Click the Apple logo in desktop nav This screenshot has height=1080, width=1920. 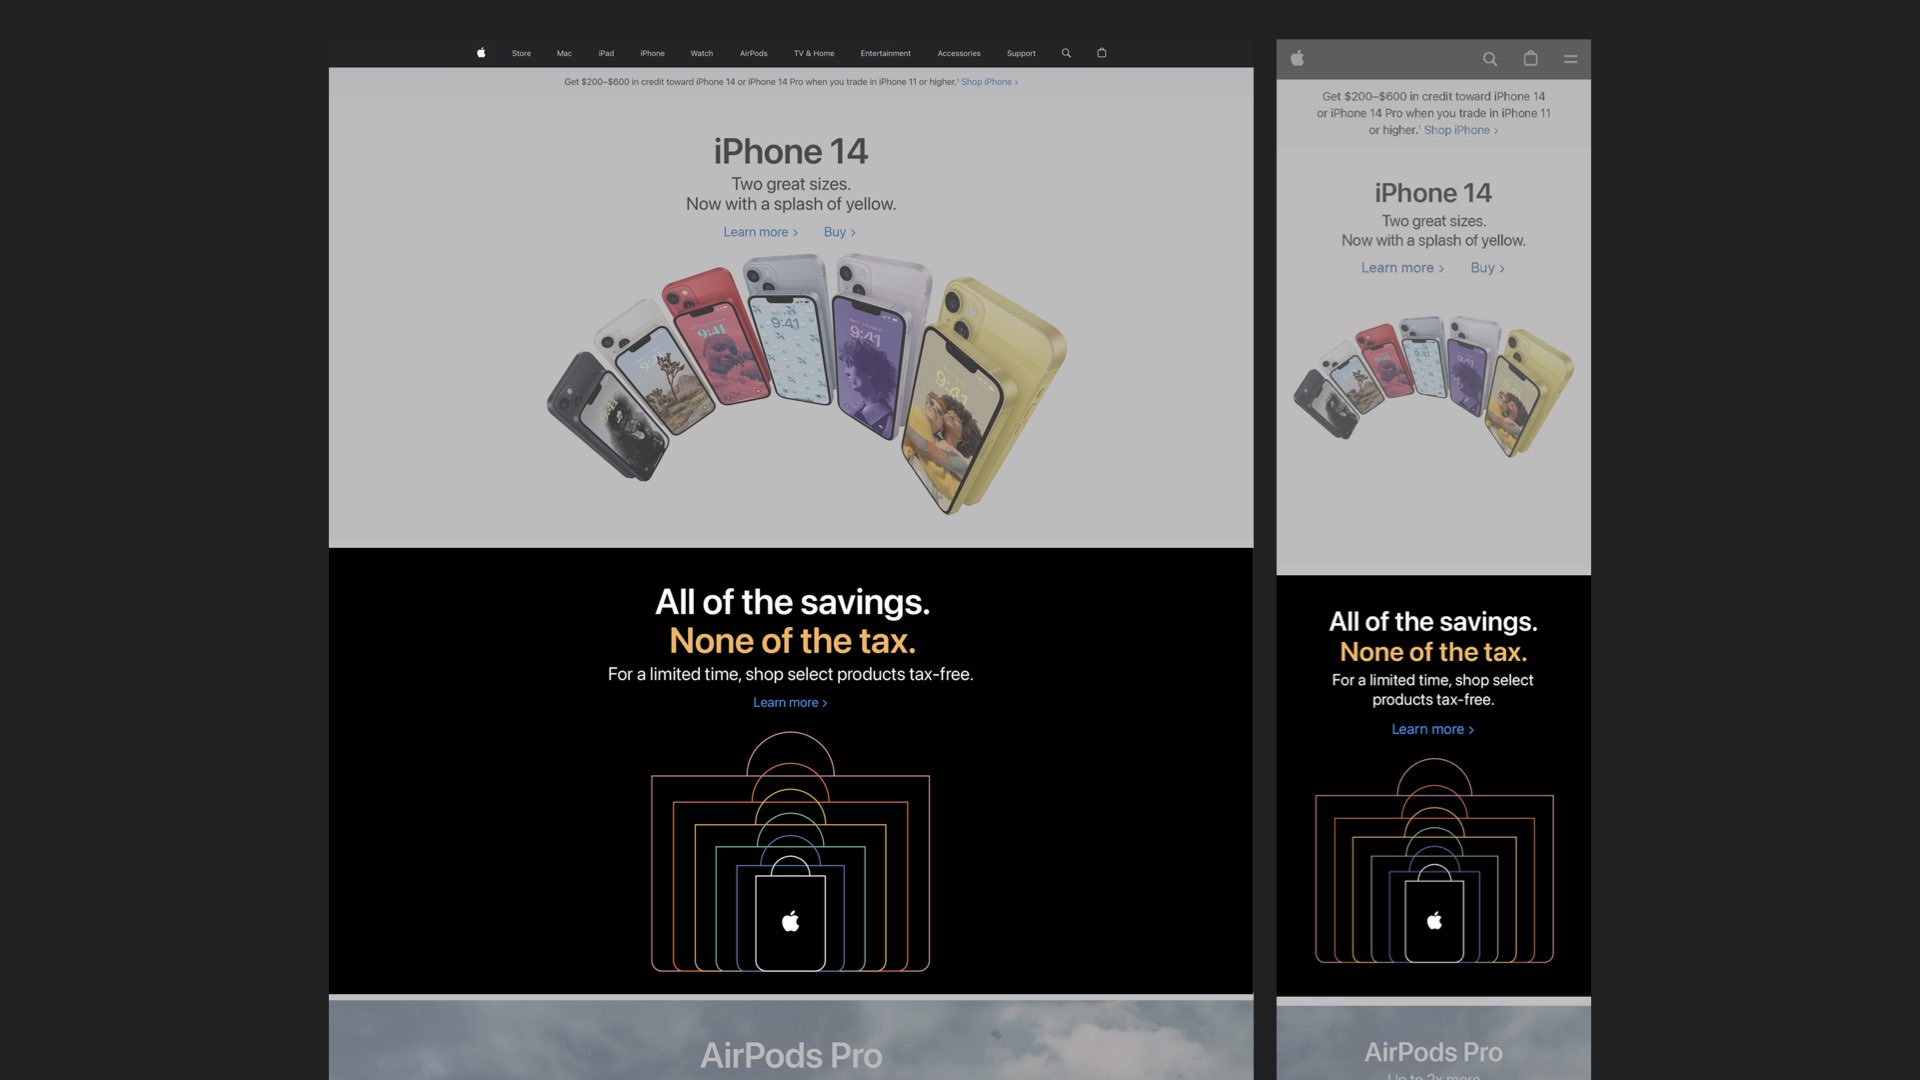(481, 53)
